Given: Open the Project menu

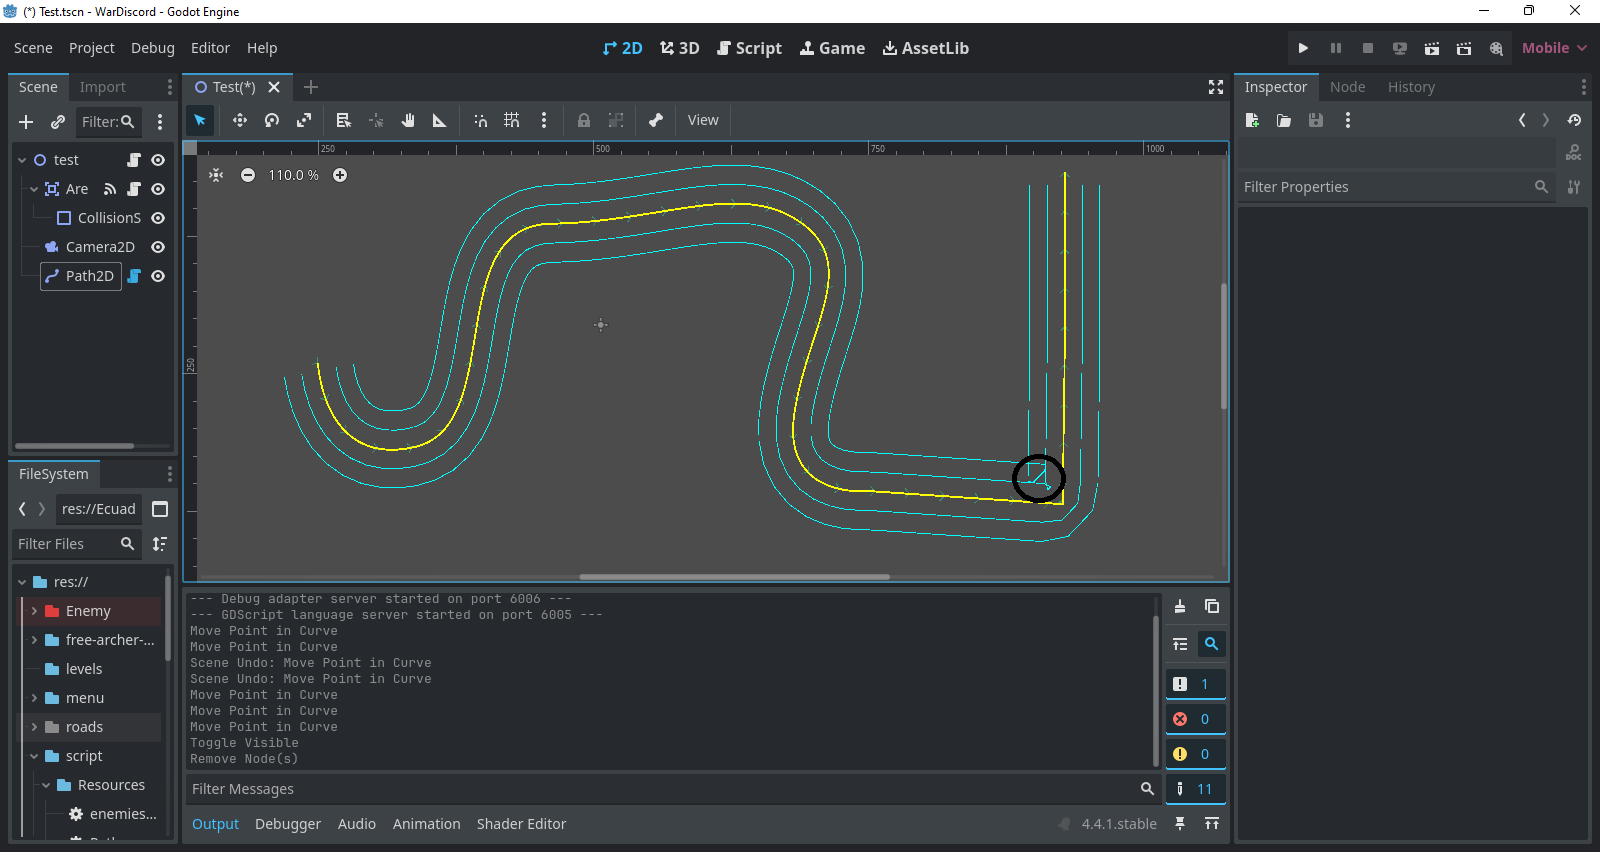Looking at the screenshot, I should [91, 48].
